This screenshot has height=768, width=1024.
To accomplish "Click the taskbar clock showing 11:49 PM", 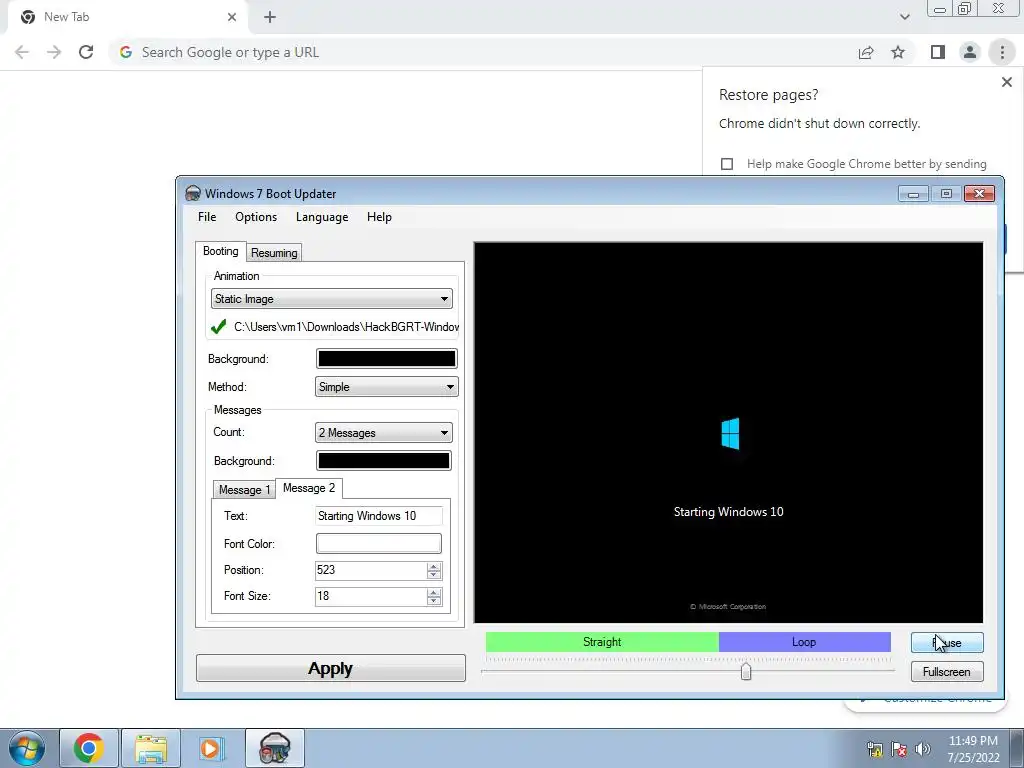I will pos(974,749).
